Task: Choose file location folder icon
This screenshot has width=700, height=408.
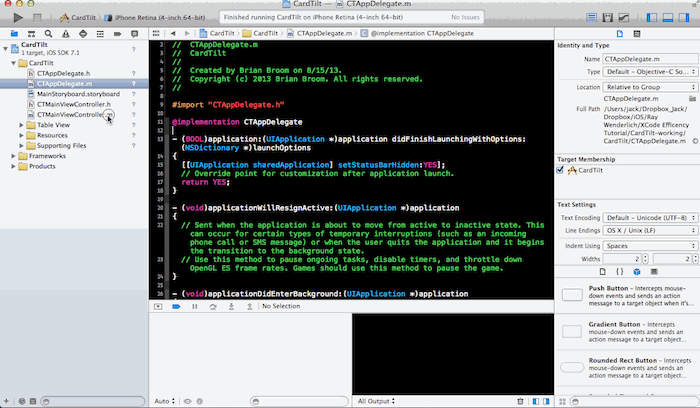Action: 692,99
